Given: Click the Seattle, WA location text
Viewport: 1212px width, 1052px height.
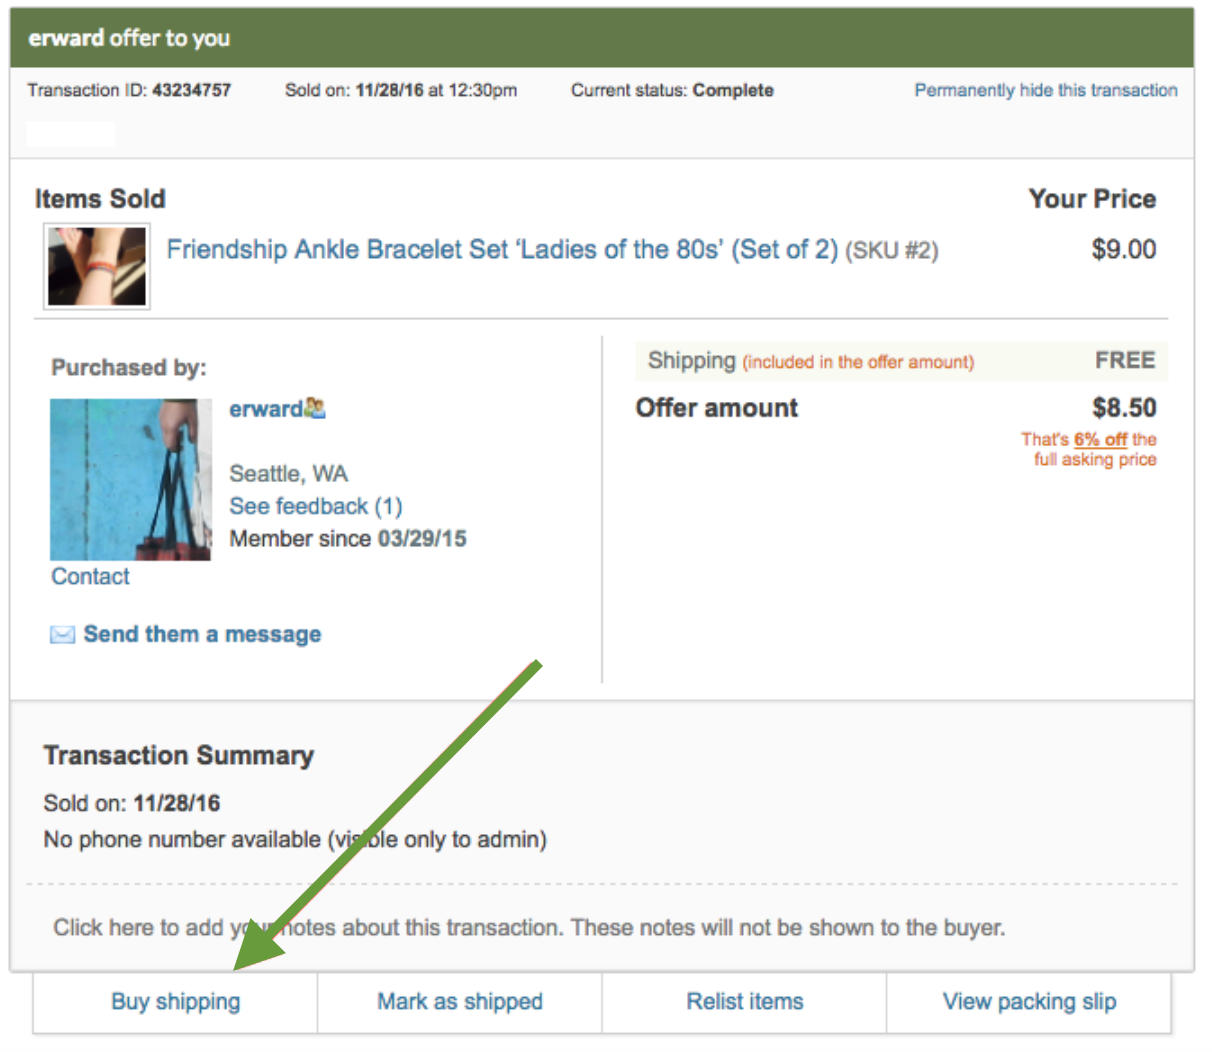Looking at the screenshot, I should [x=289, y=473].
